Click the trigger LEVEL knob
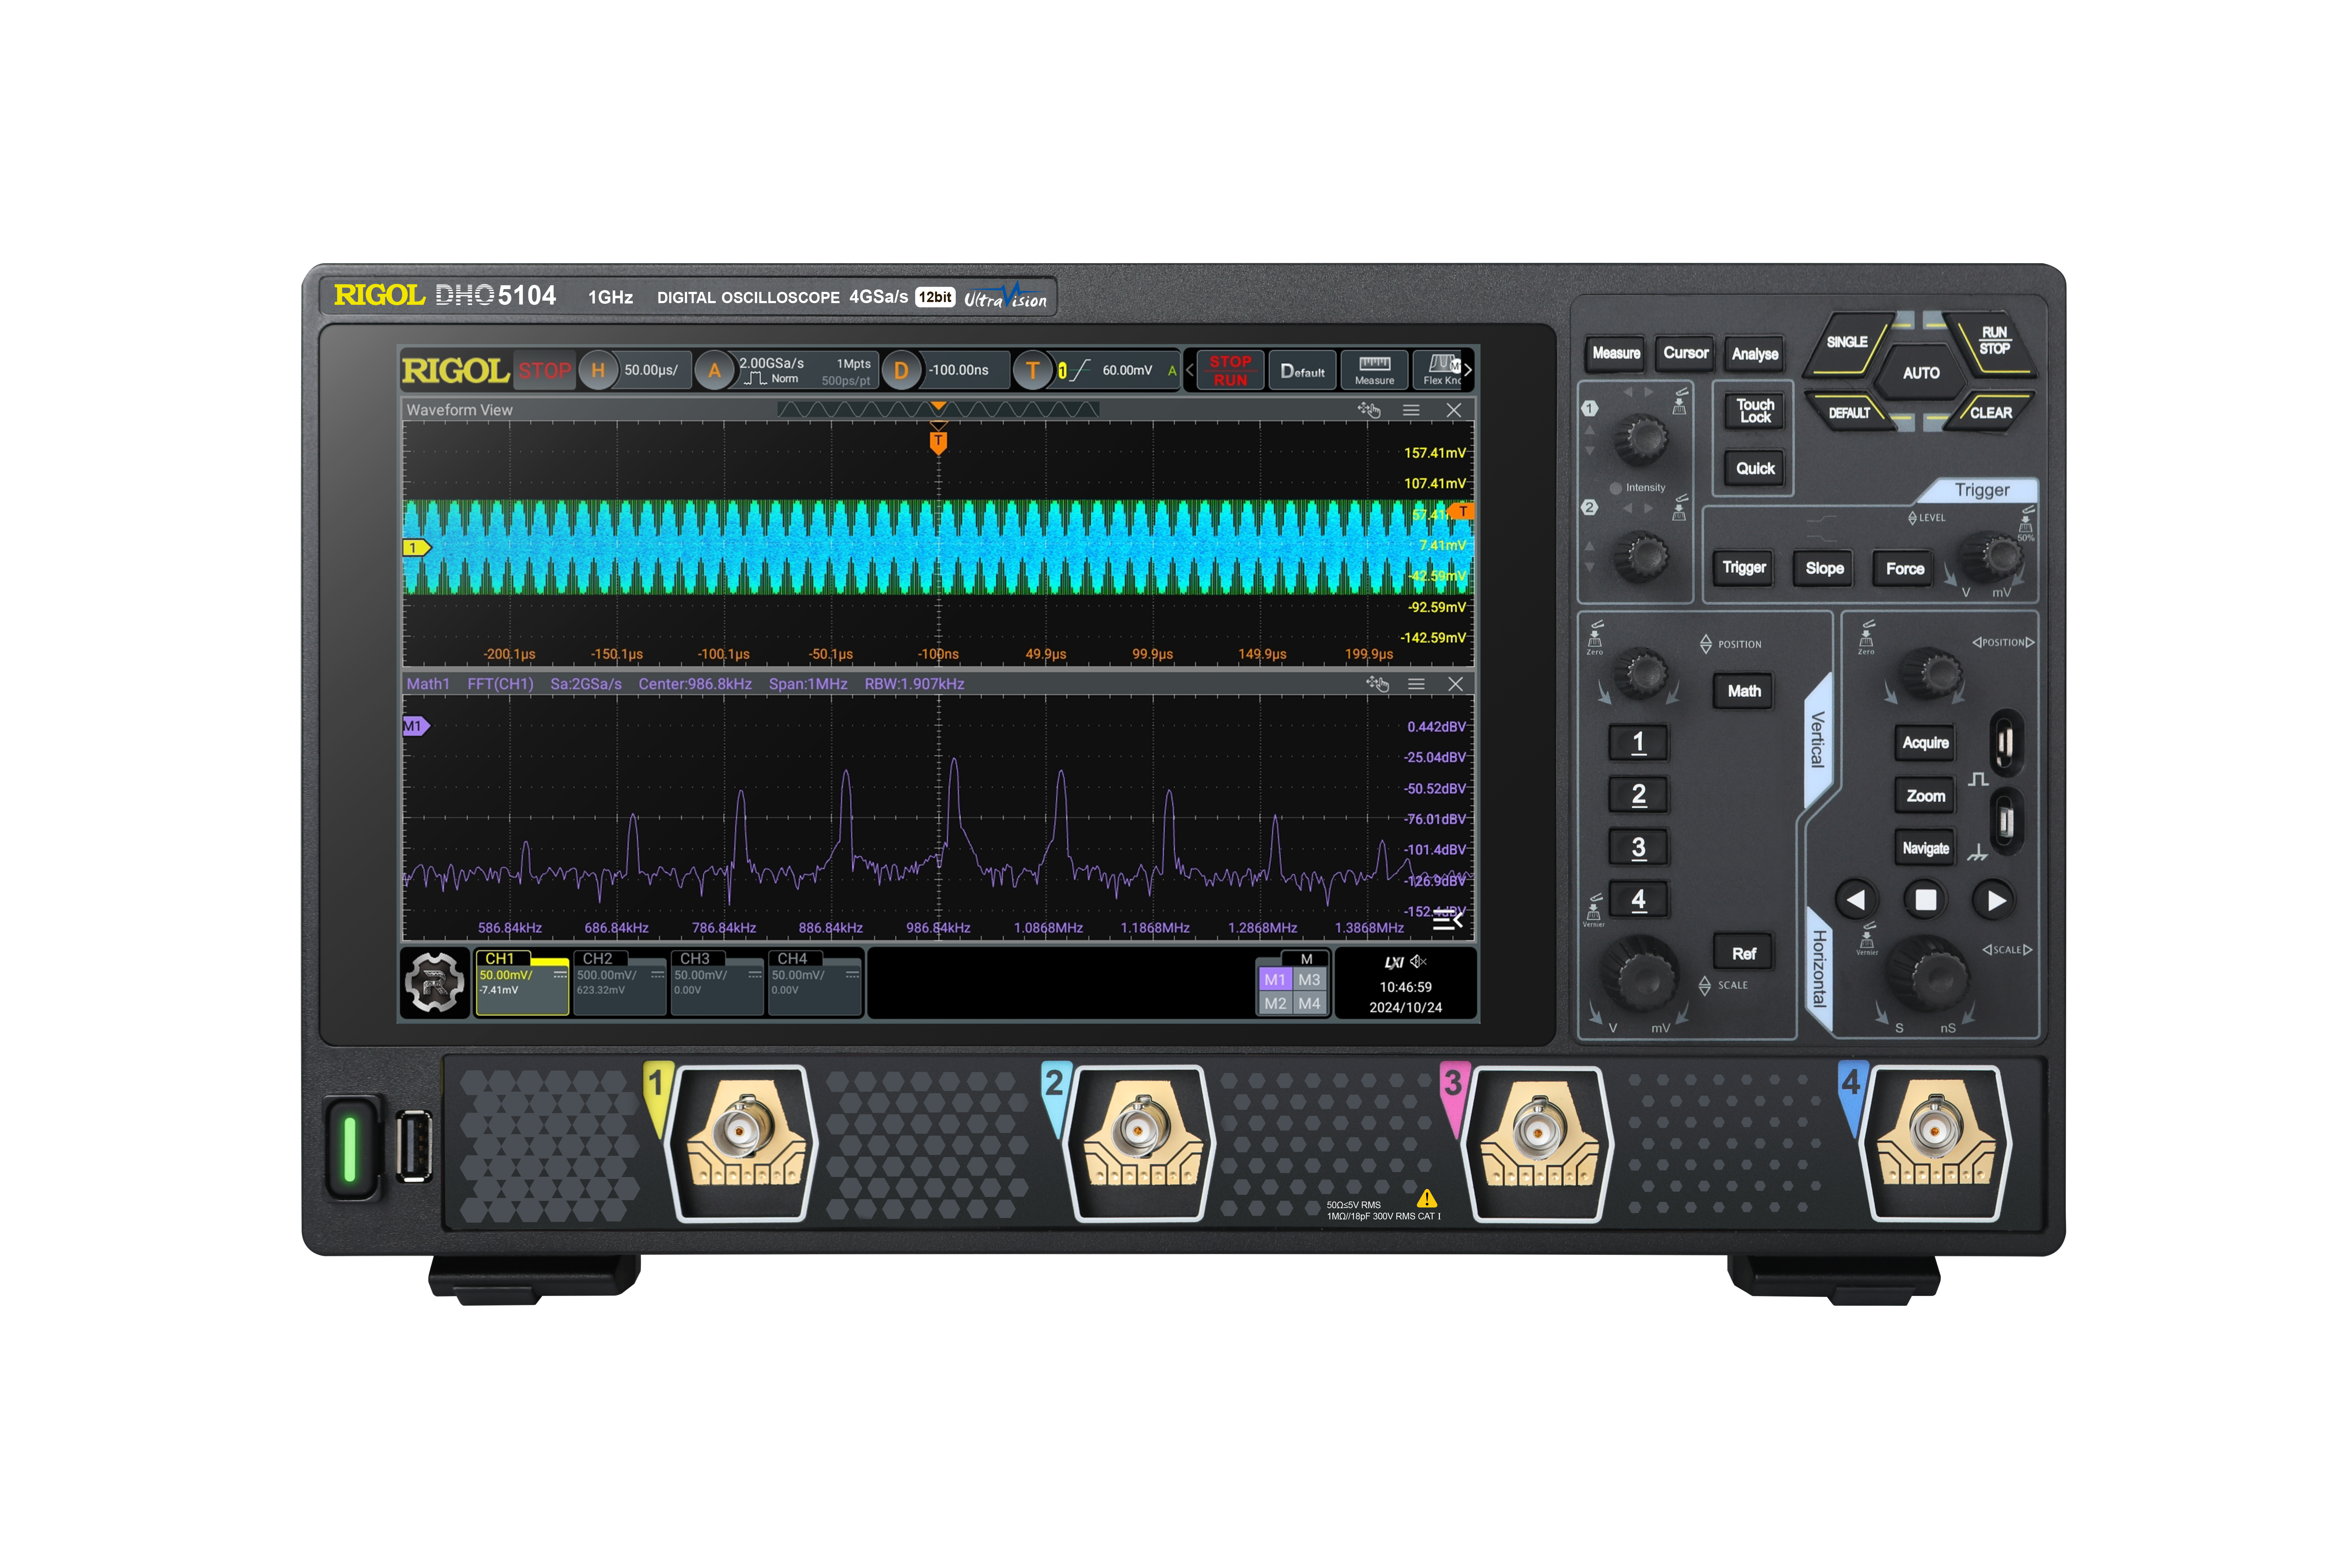Screen dimensions: 2352x1568 click(1993, 556)
